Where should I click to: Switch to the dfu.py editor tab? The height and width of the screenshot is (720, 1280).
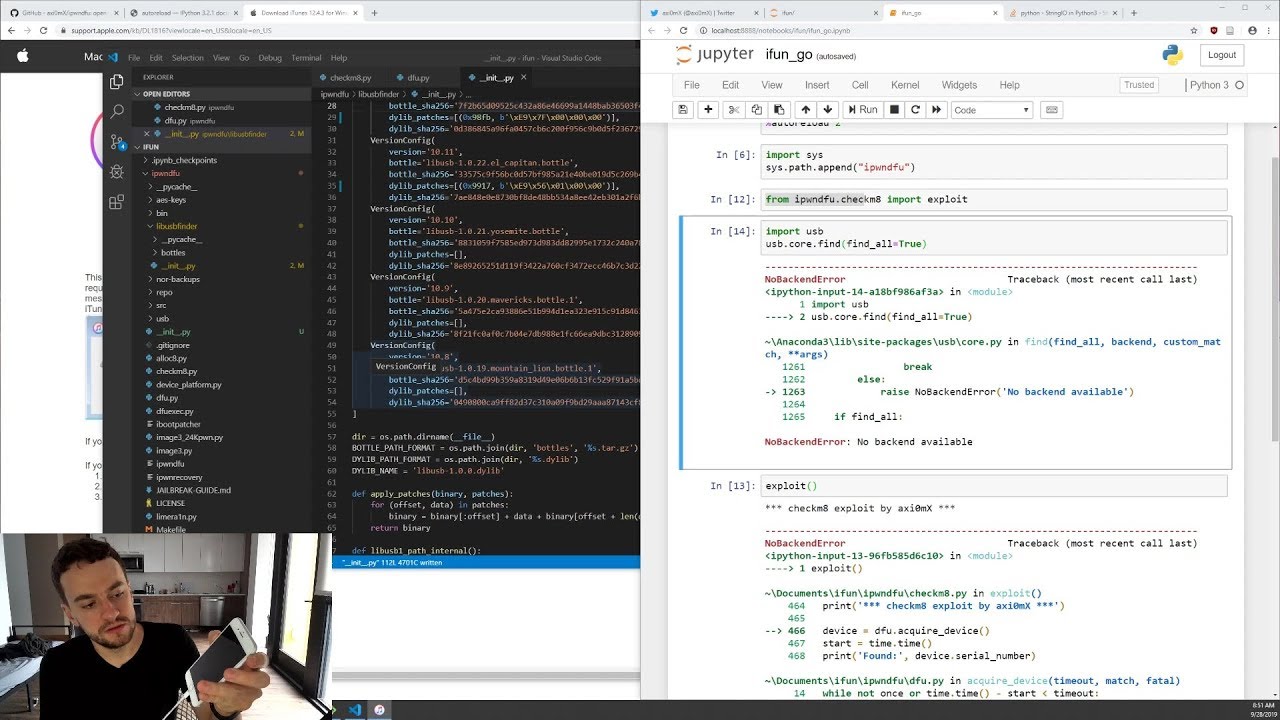418,77
